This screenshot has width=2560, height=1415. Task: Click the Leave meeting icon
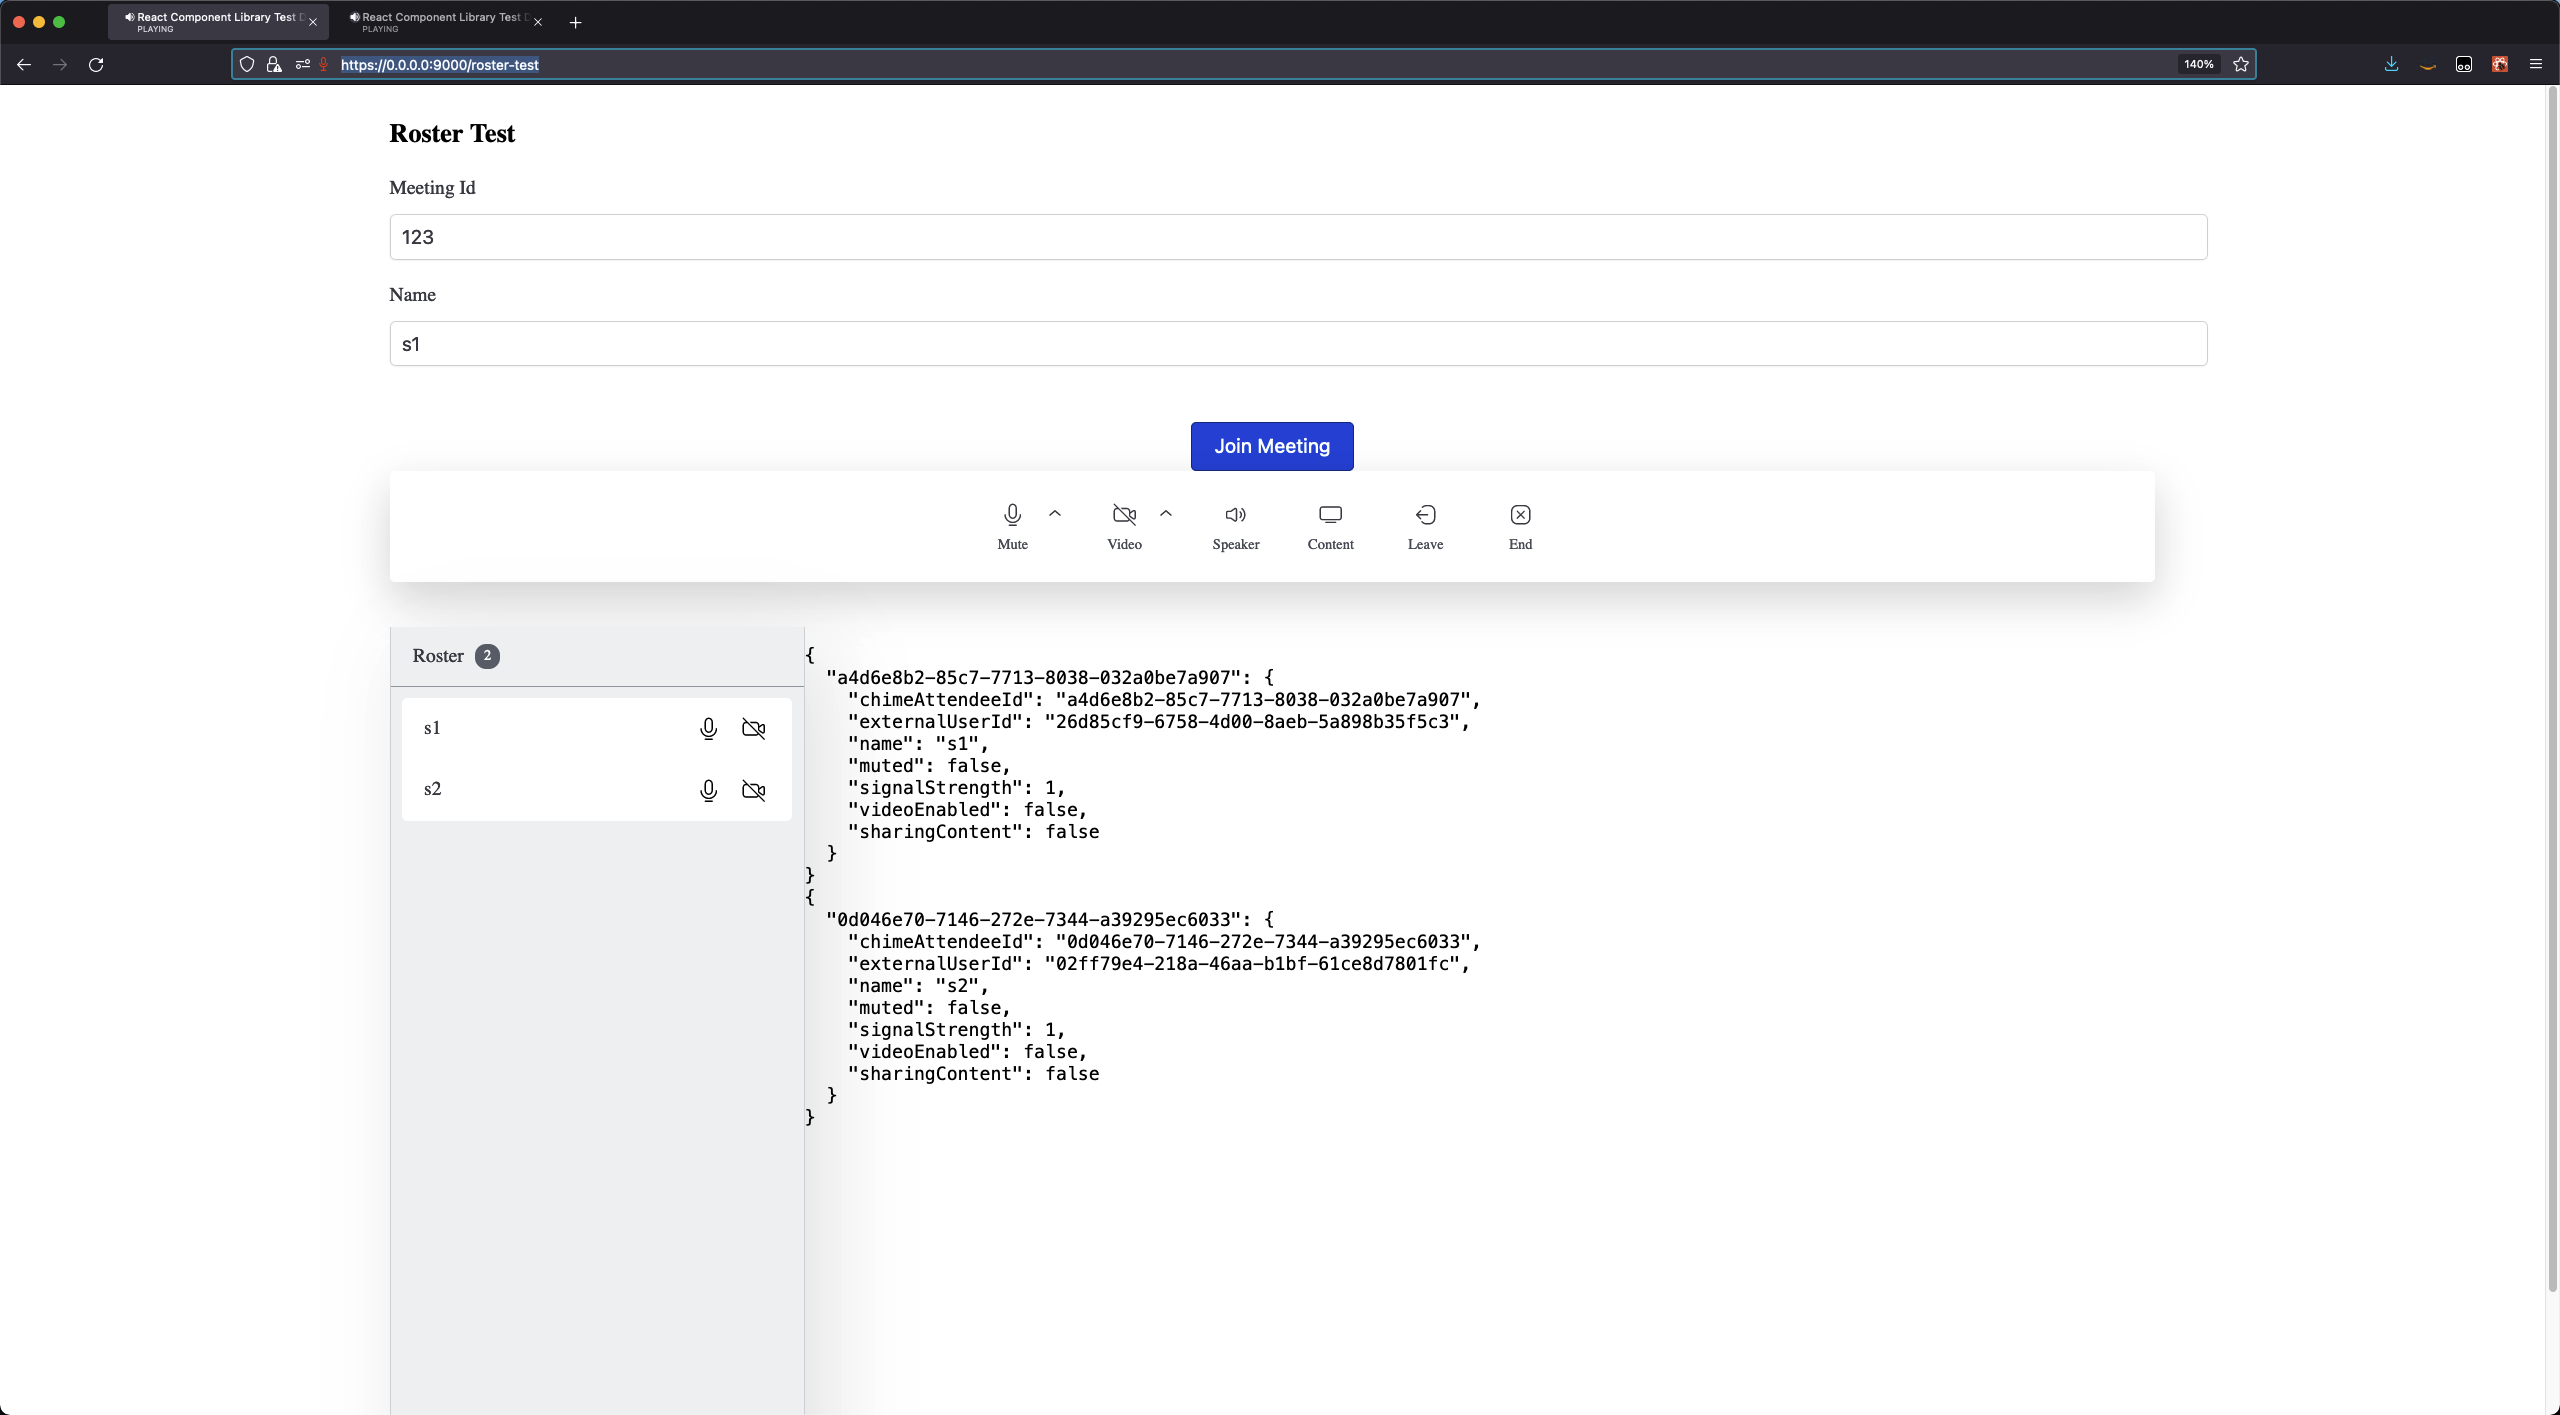pos(1425,515)
